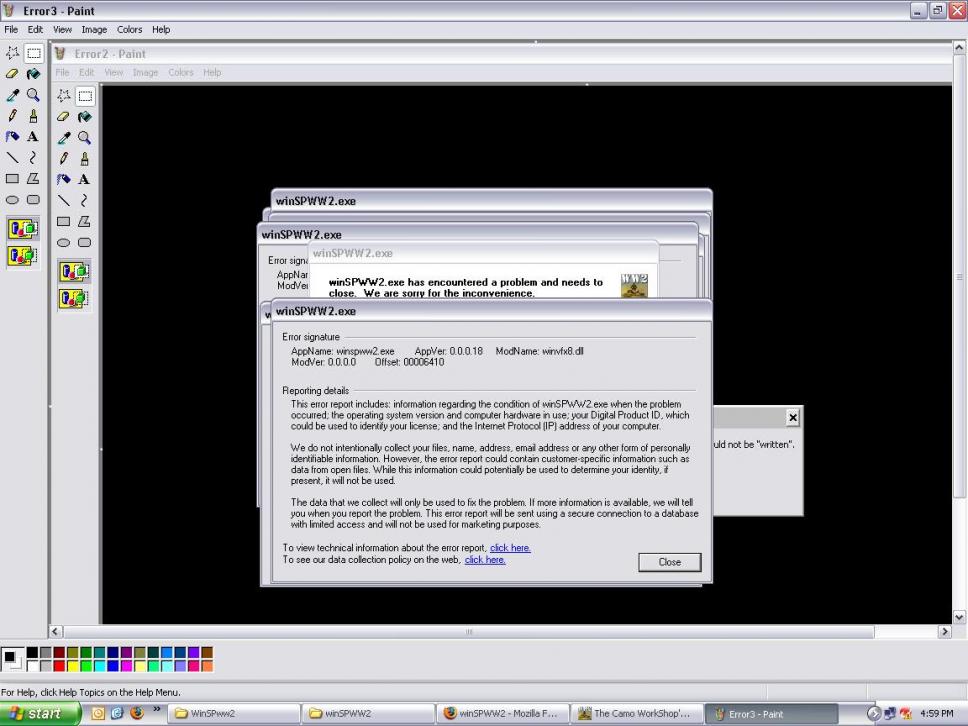The height and width of the screenshot is (726, 968).
Task: Pick the Ellipse tool in the leftmost toolbox
Action: coord(12,199)
